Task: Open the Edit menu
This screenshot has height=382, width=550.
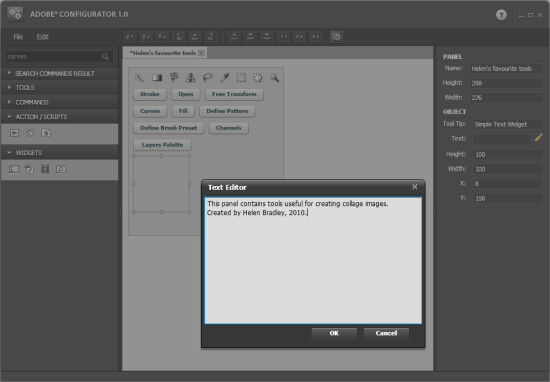Action: click(x=43, y=37)
